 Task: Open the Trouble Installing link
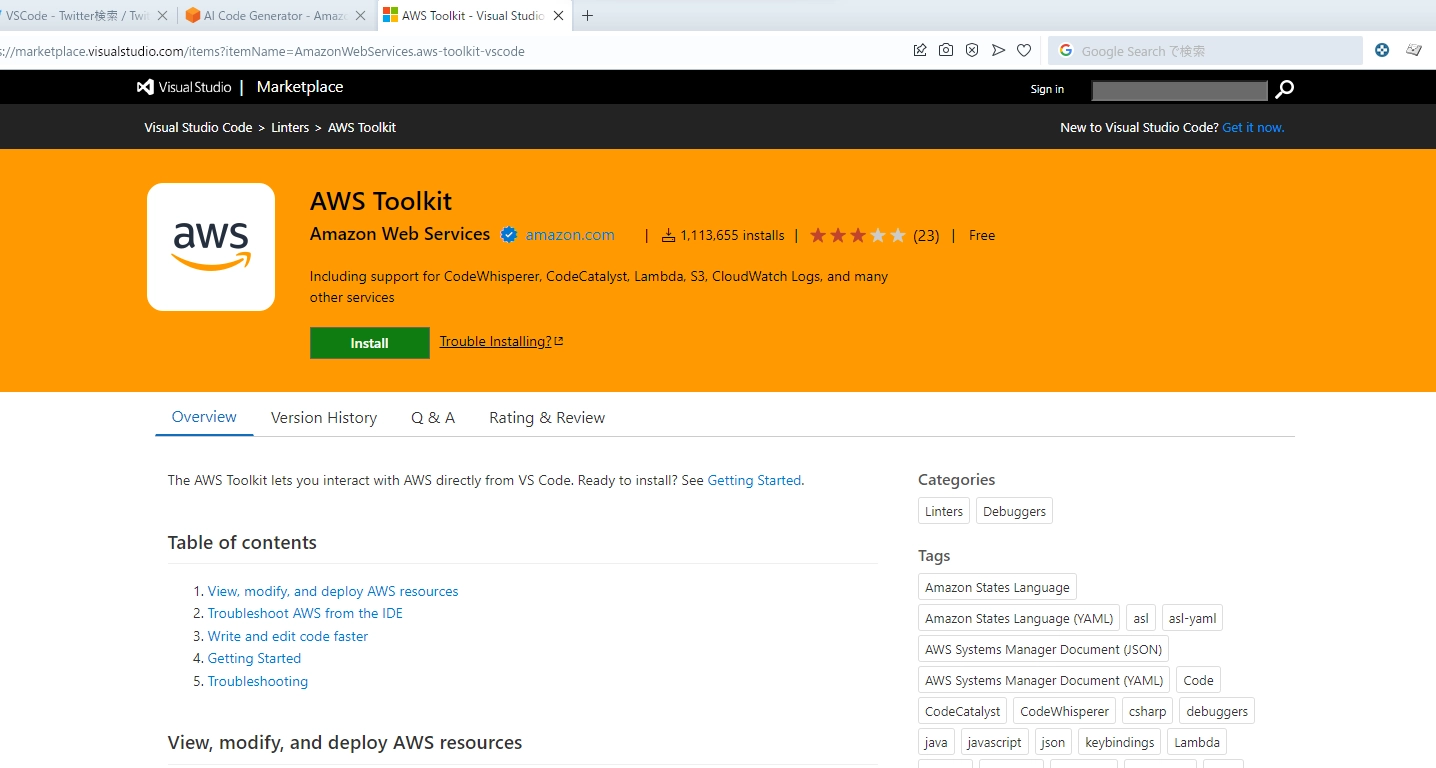(x=495, y=341)
